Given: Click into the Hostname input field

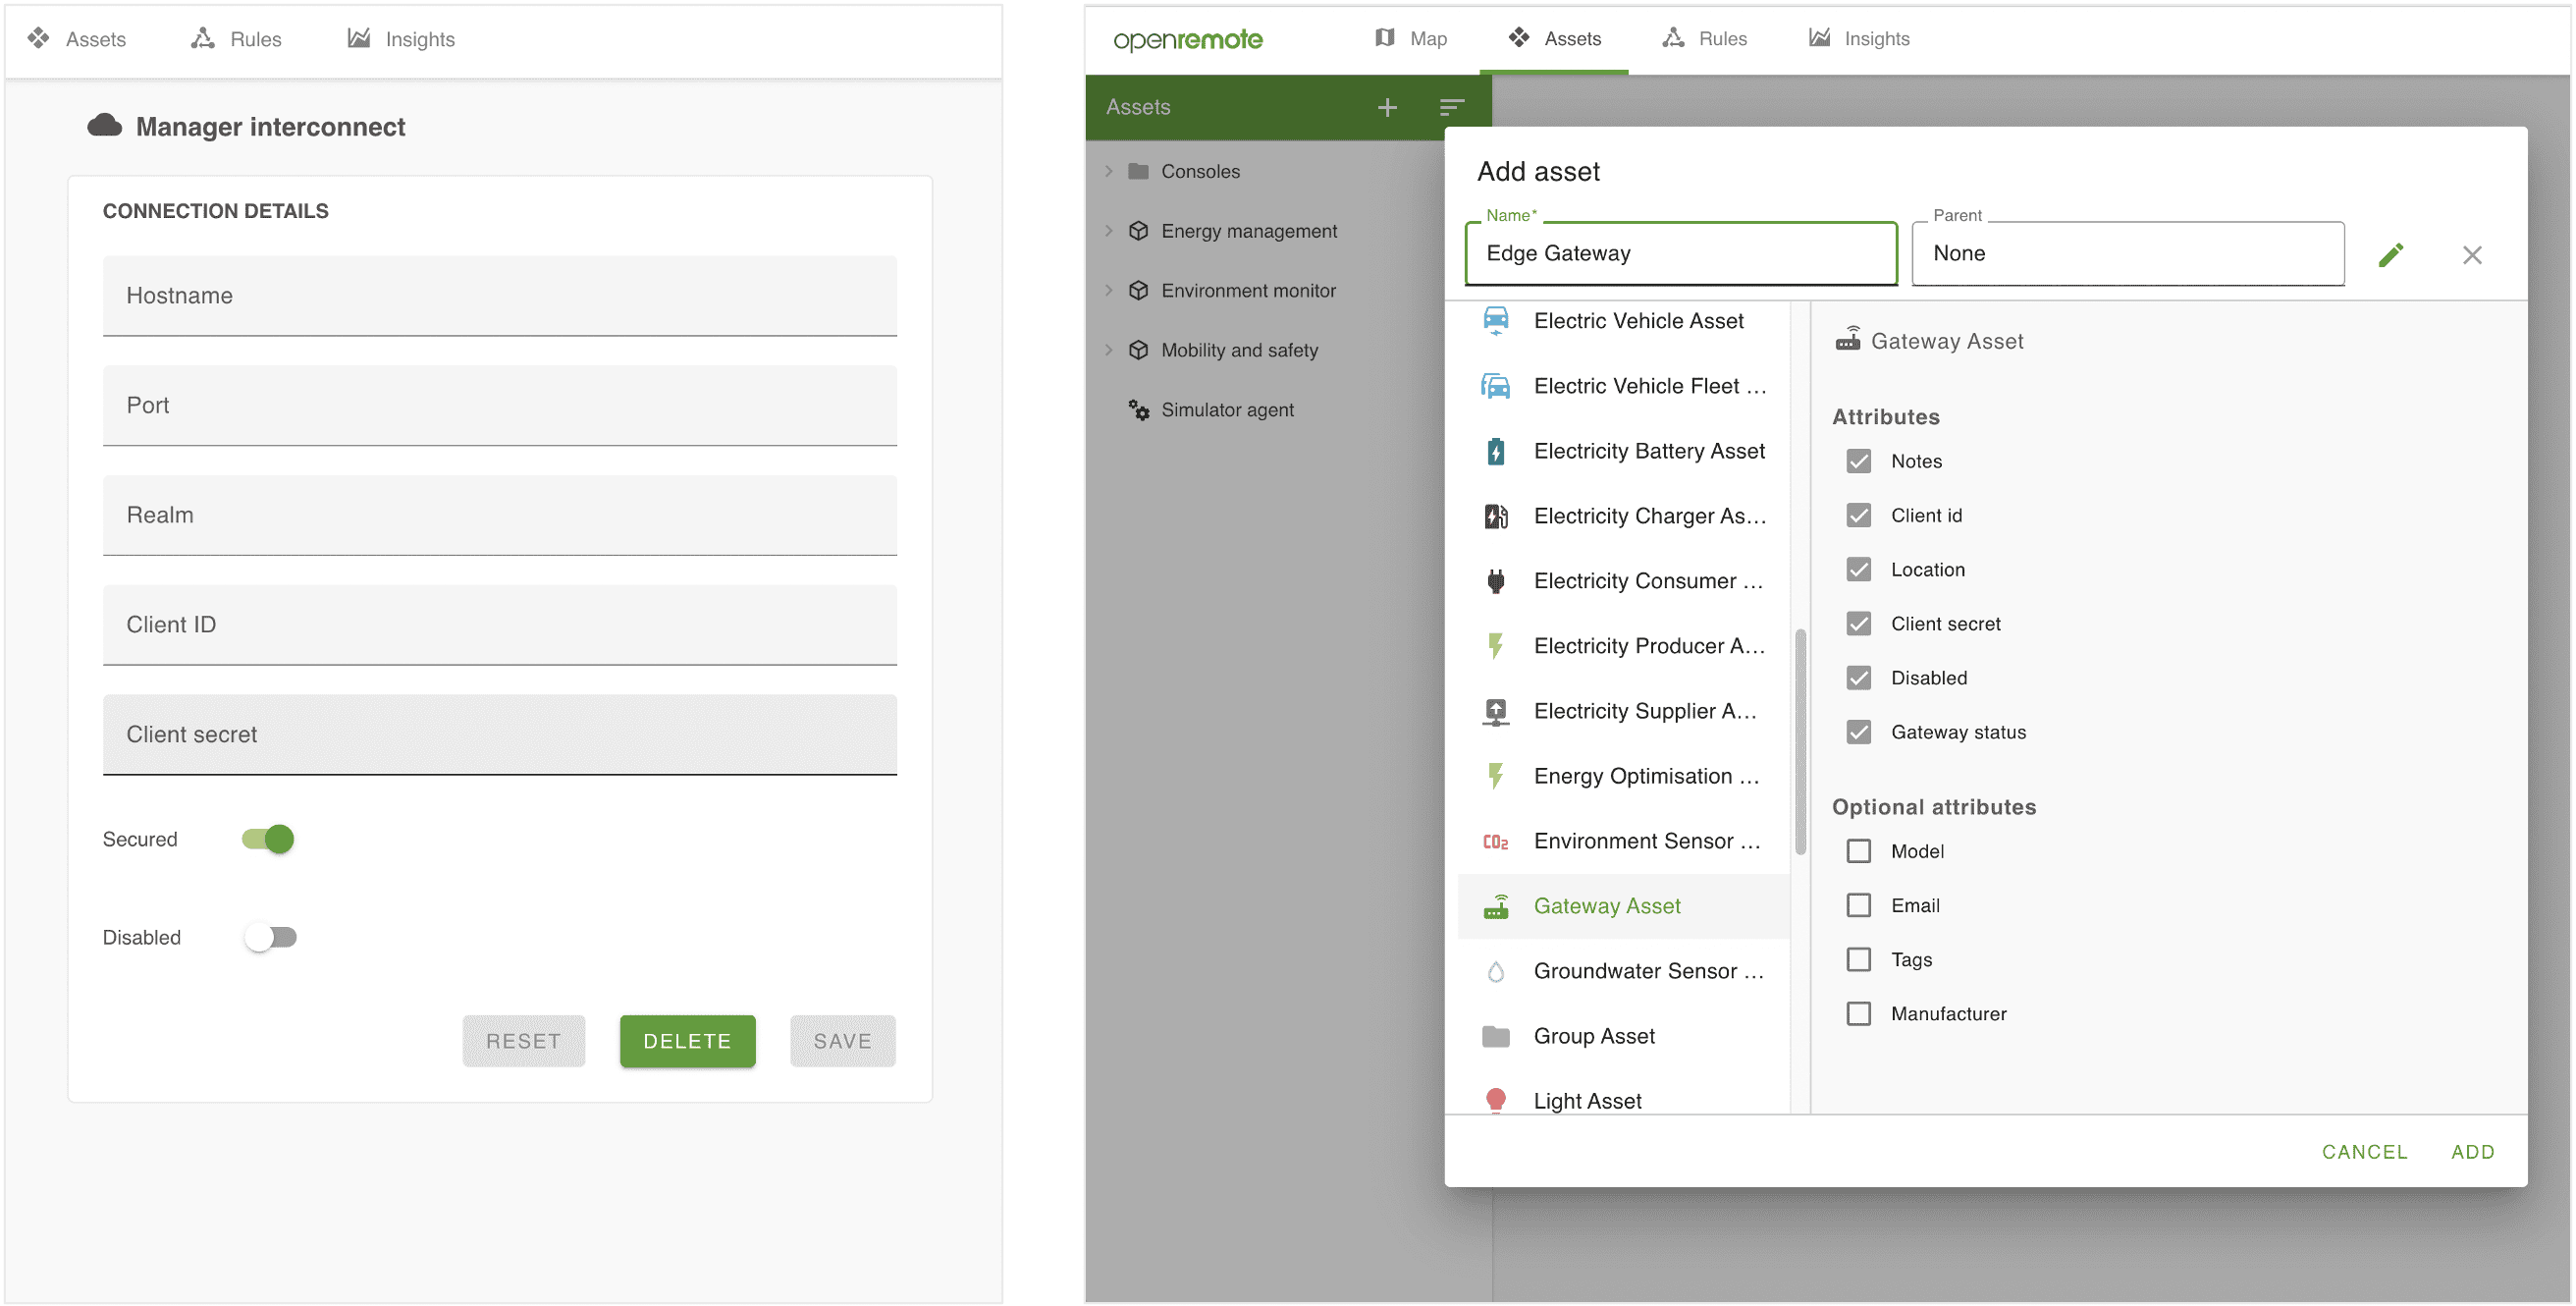Looking at the screenshot, I should coord(499,296).
